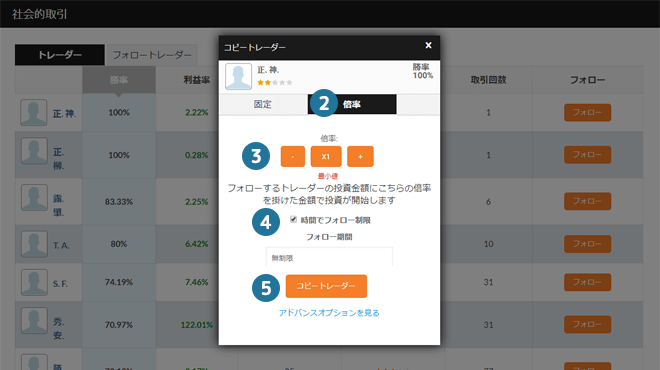Increase multiplier with plus button
This screenshot has height=370, width=660.
tap(360, 157)
